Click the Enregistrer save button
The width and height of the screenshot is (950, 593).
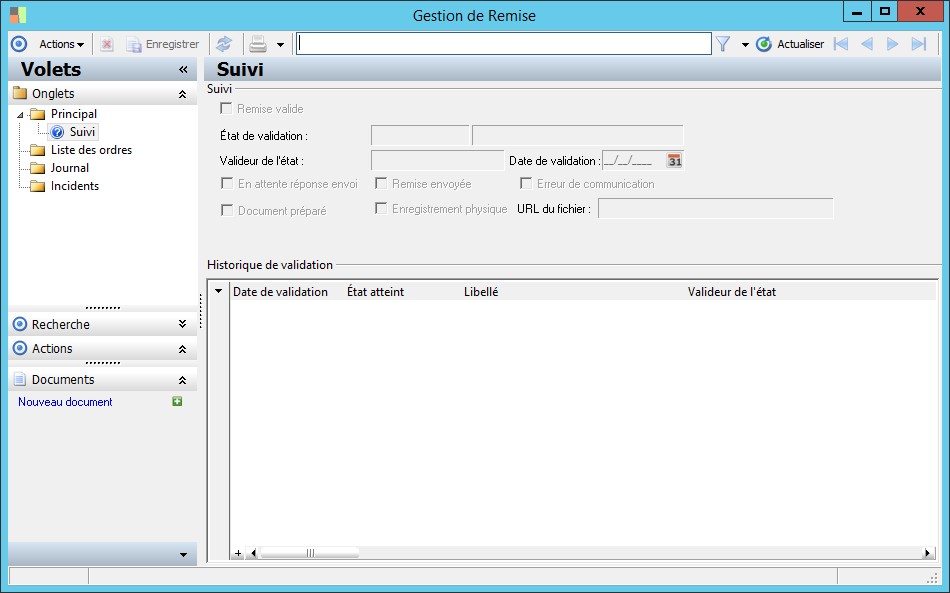(162, 44)
